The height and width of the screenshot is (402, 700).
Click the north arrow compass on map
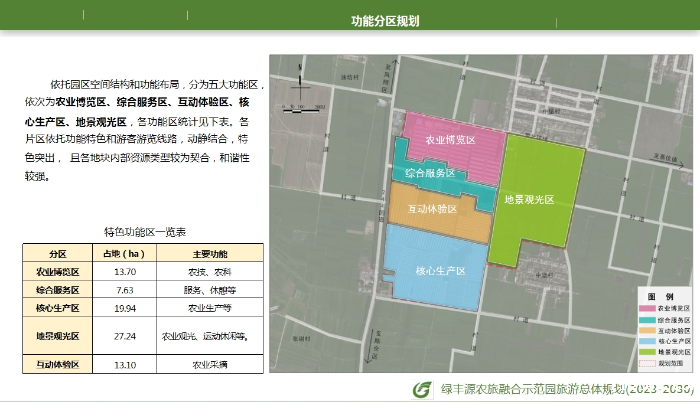296,88
